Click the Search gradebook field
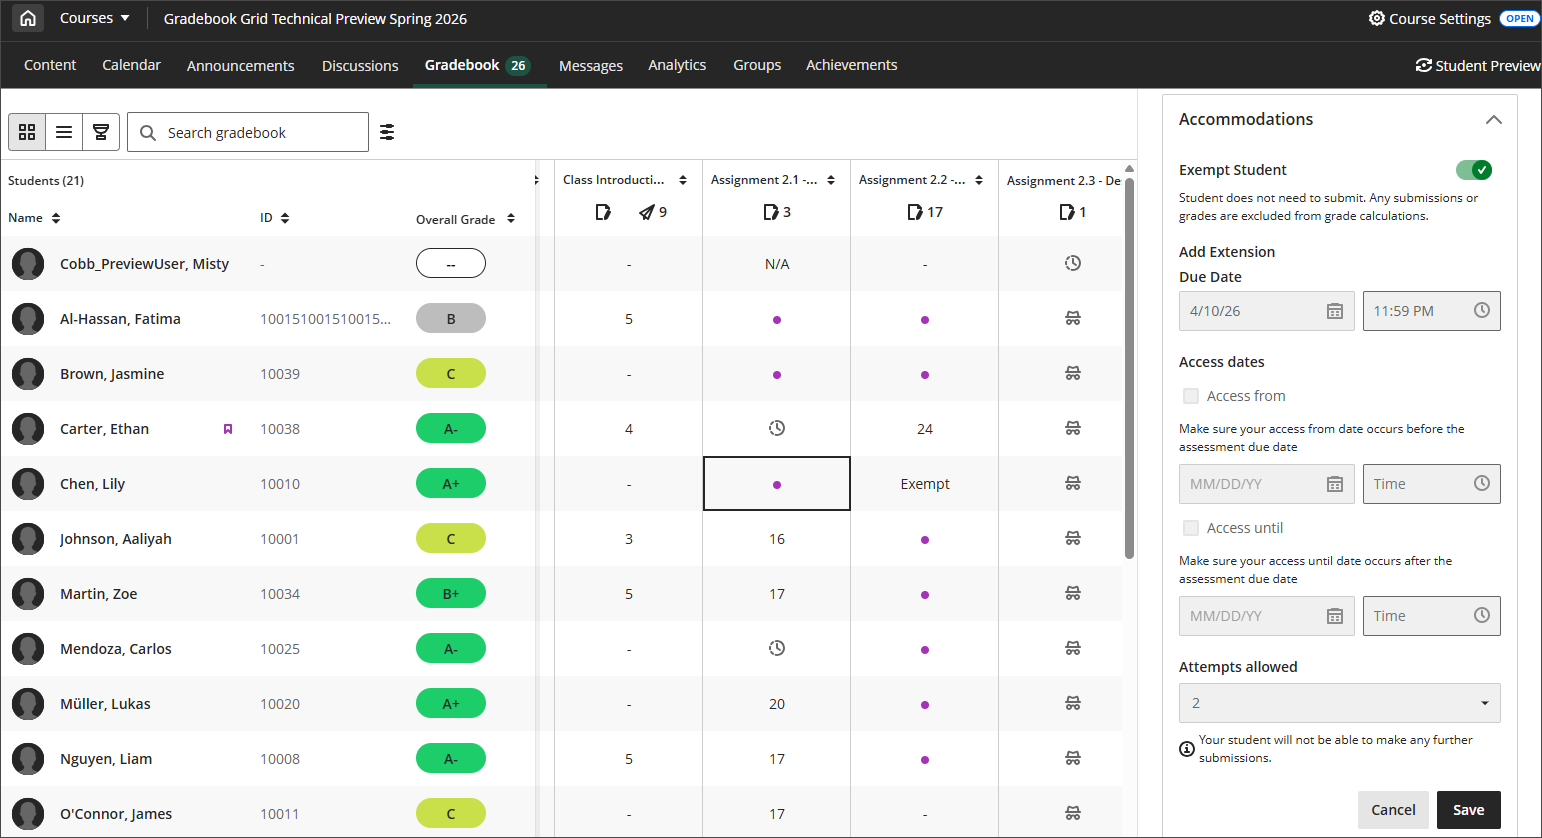 tap(248, 132)
